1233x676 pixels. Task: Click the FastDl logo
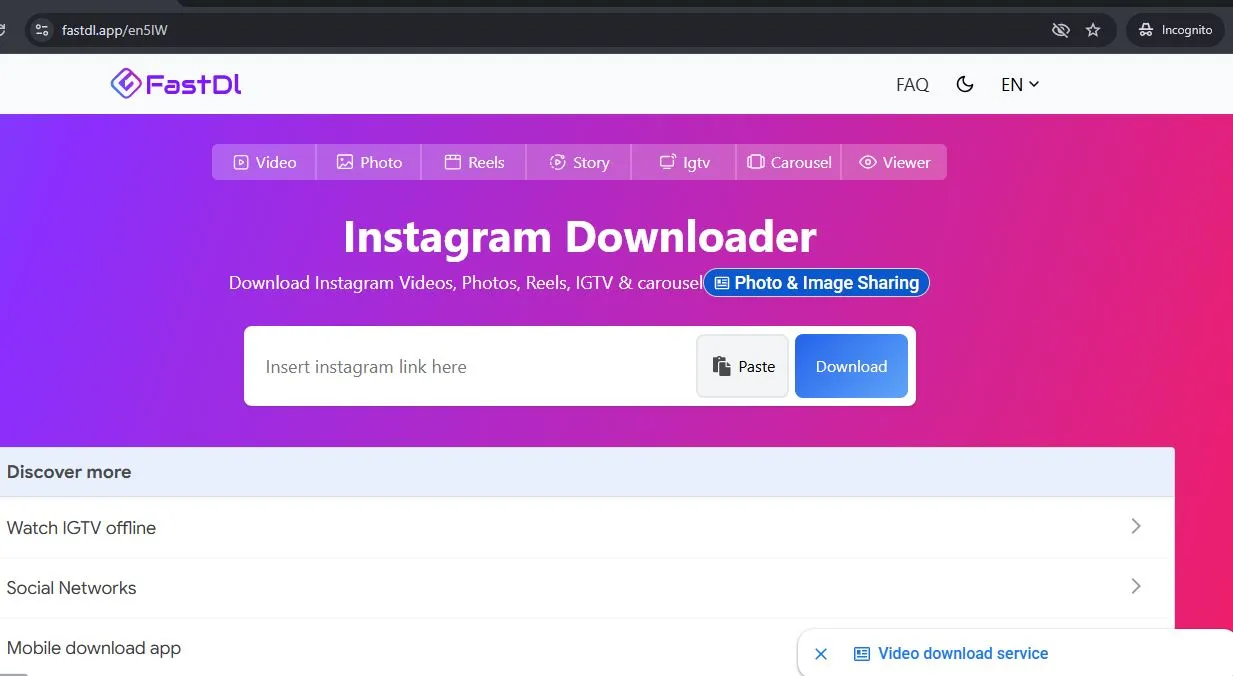(176, 84)
